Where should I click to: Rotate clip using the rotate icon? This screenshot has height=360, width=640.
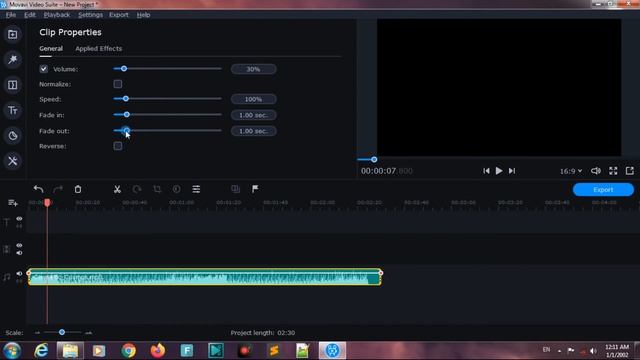137,189
